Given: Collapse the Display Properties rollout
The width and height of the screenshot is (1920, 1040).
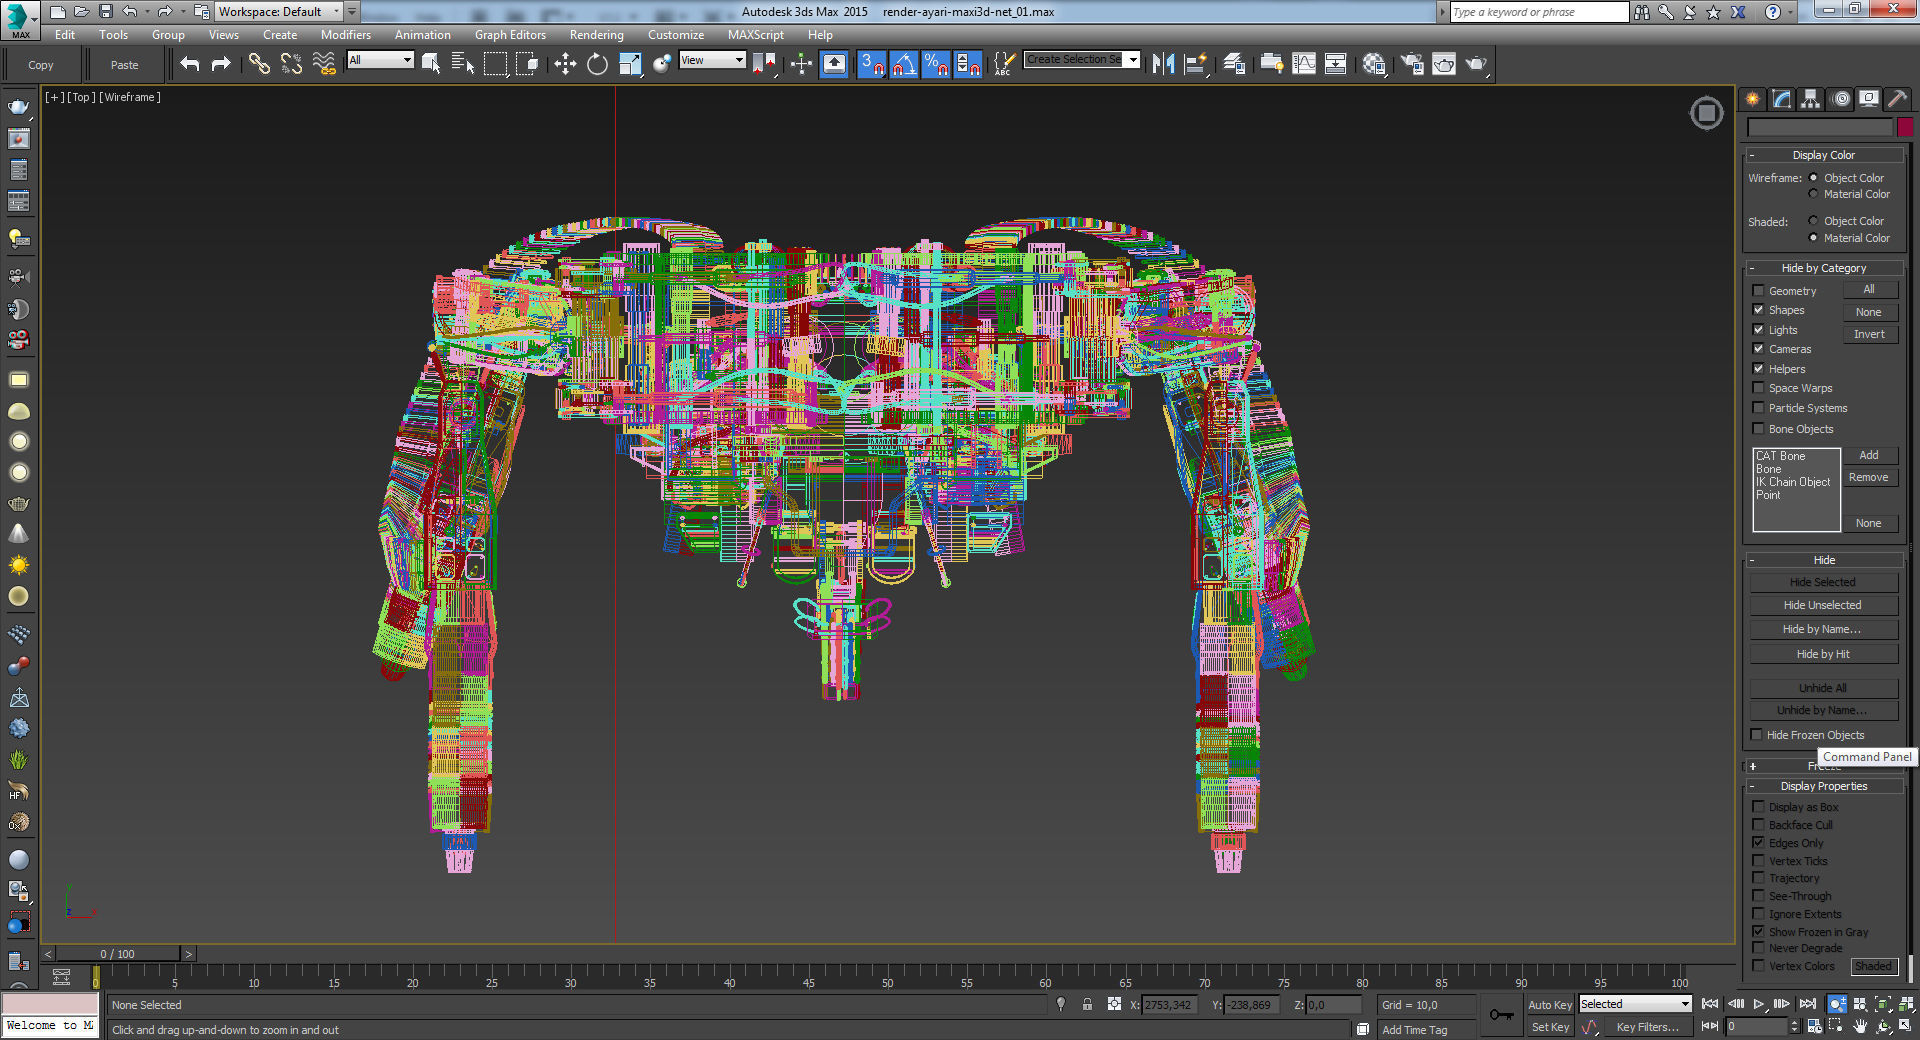Looking at the screenshot, I should (1823, 786).
